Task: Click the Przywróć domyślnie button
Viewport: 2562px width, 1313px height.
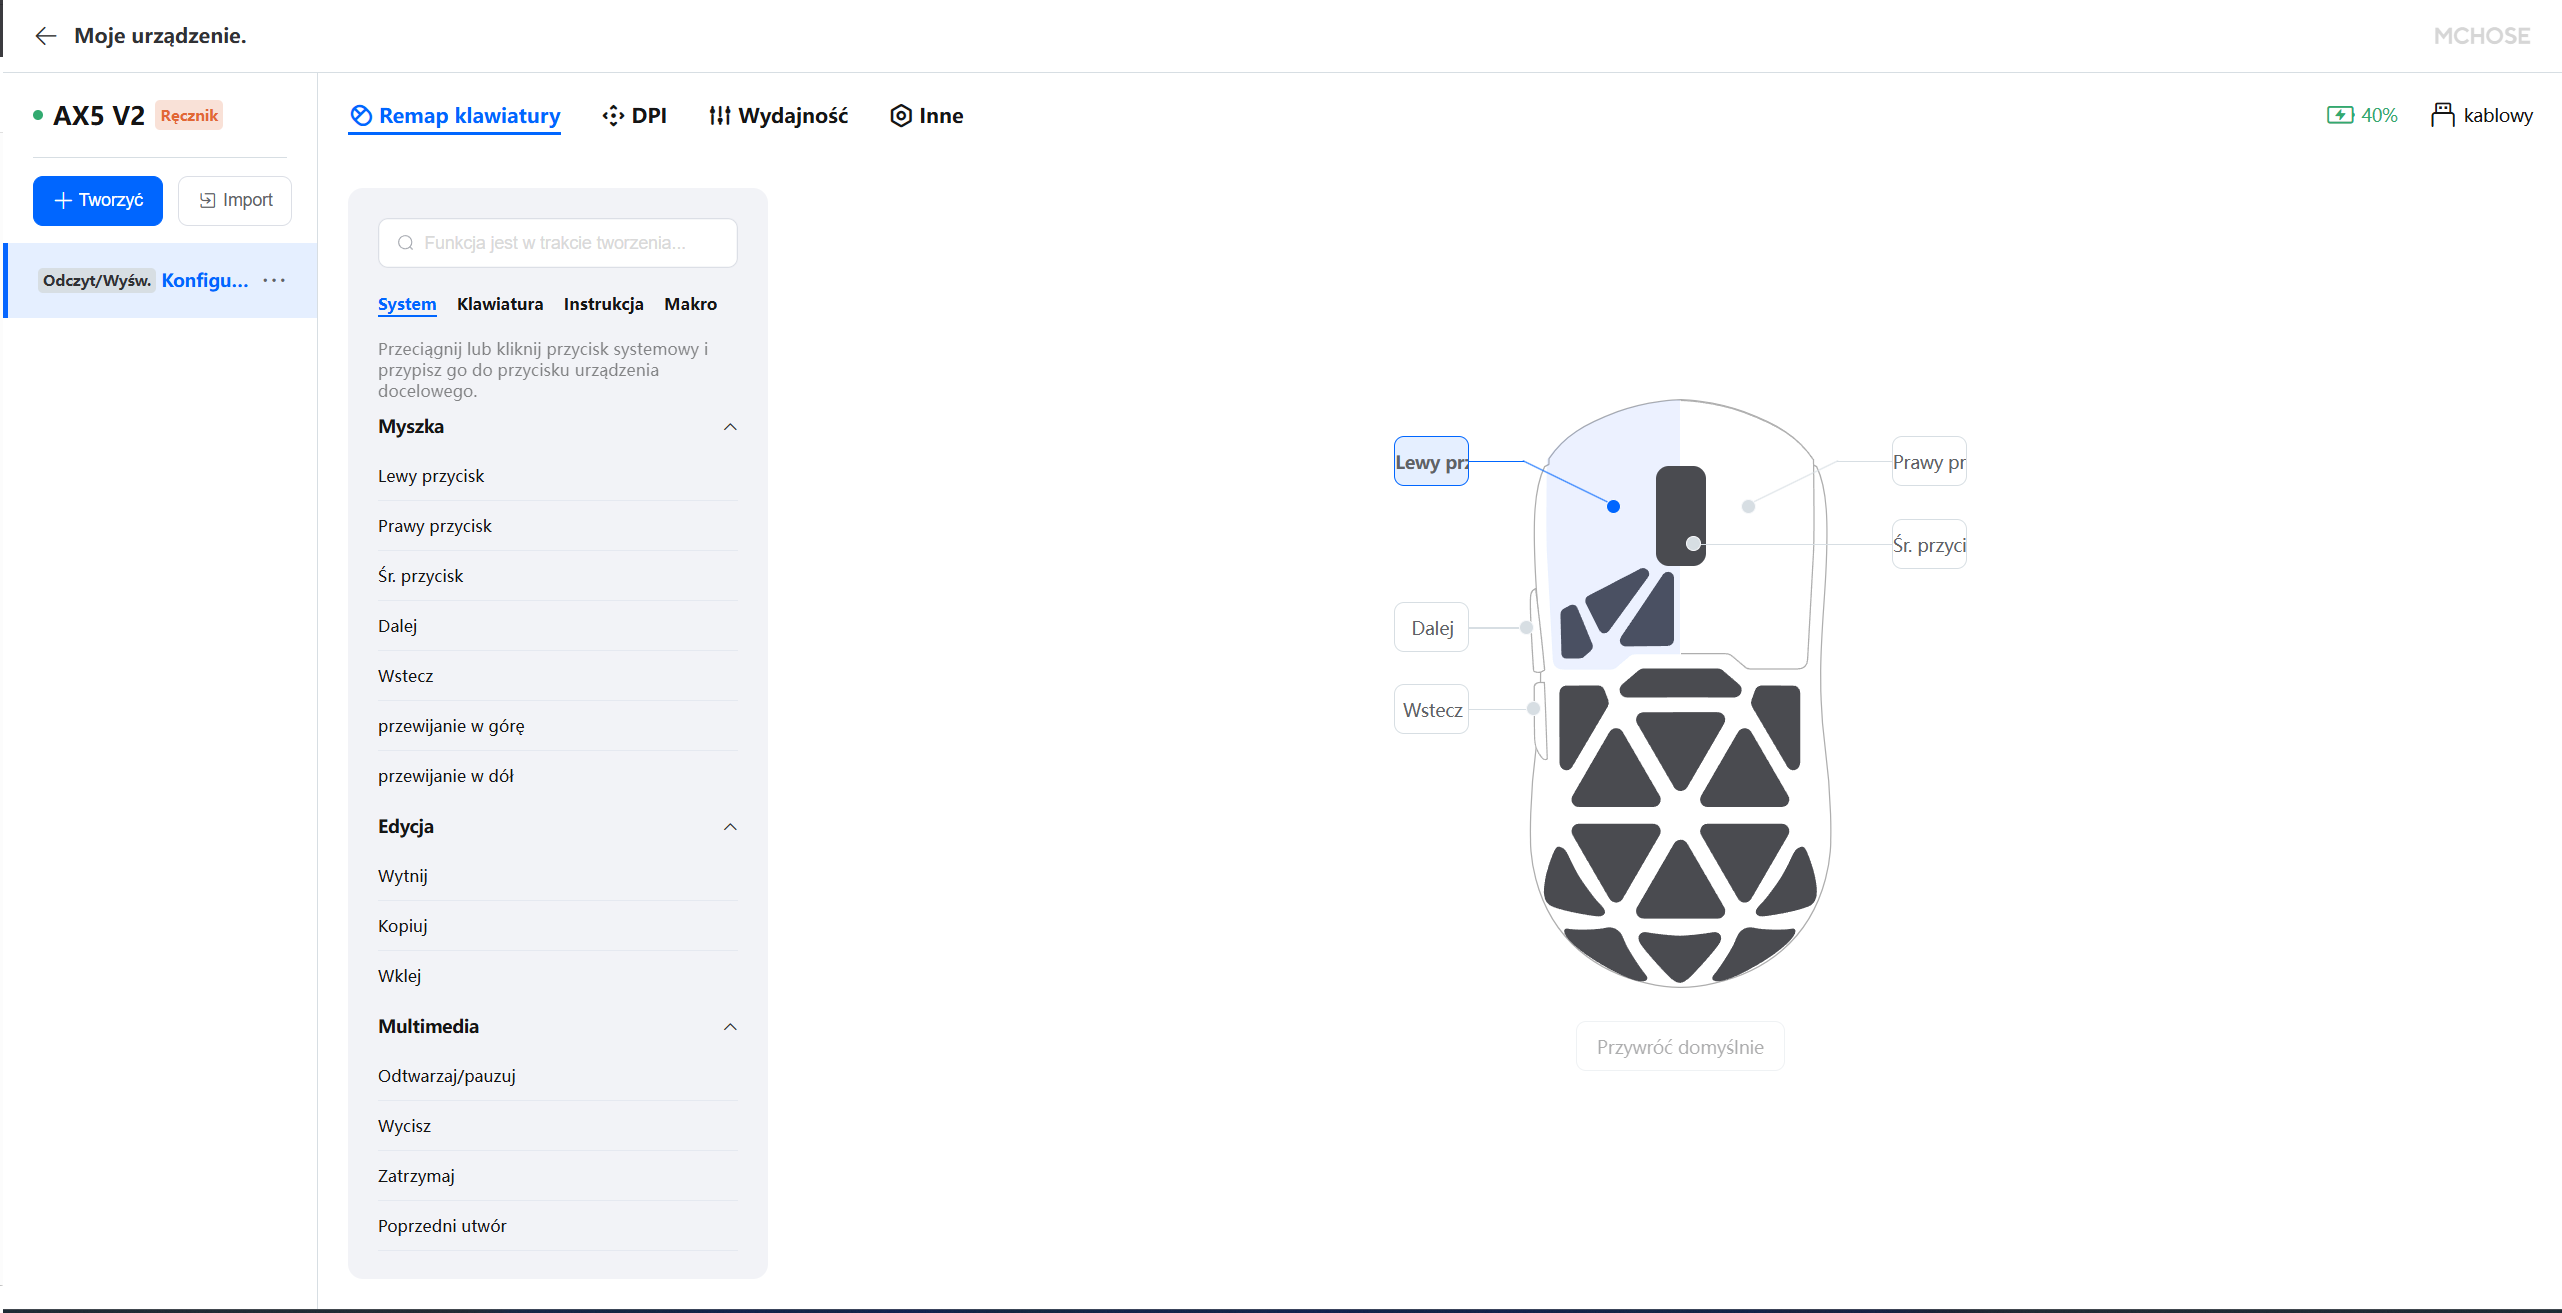Action: pyautogui.click(x=1680, y=1047)
